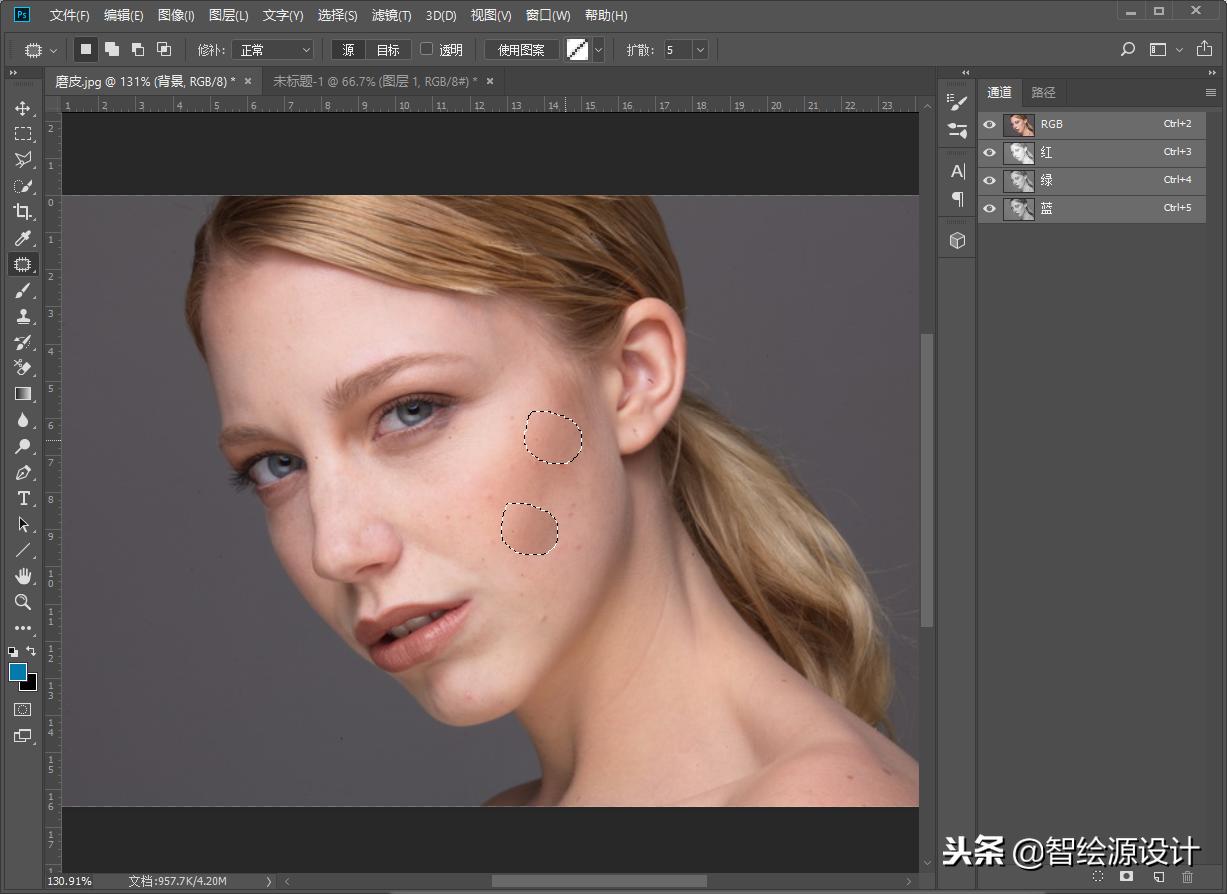Select the Move tool
The image size is (1227, 894).
click(x=22, y=108)
